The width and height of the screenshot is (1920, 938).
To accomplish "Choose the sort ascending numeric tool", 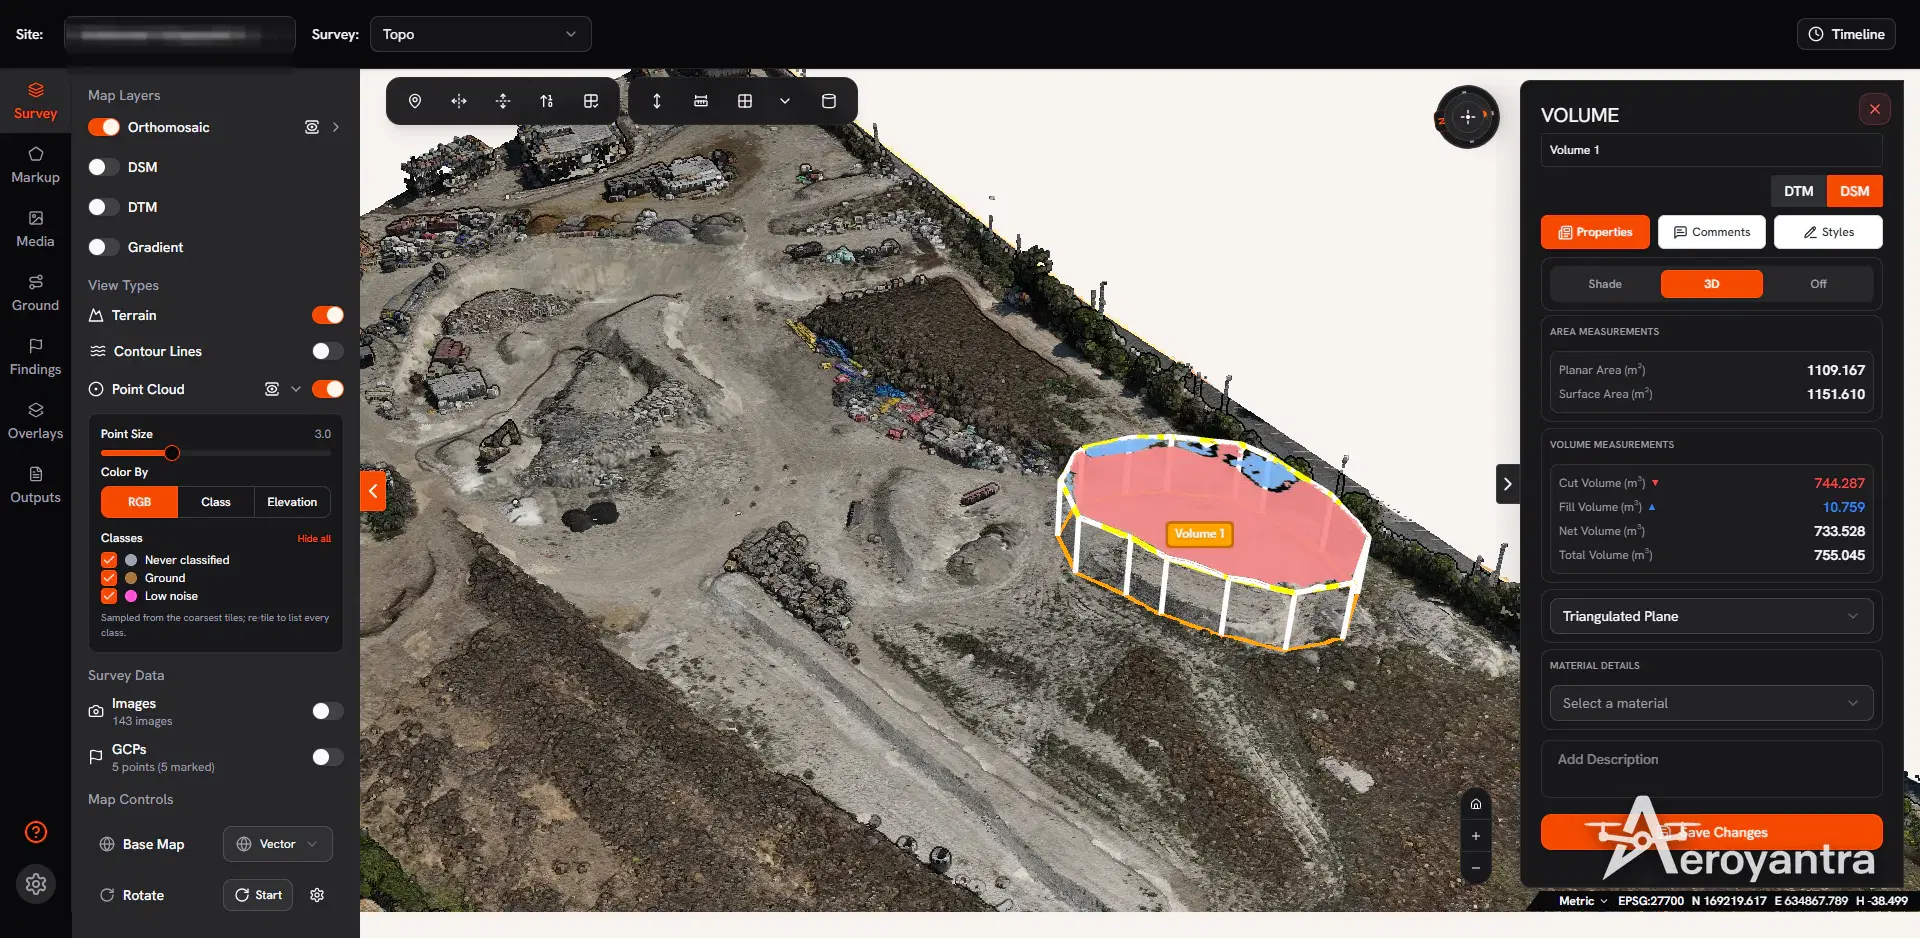I will pos(547,101).
